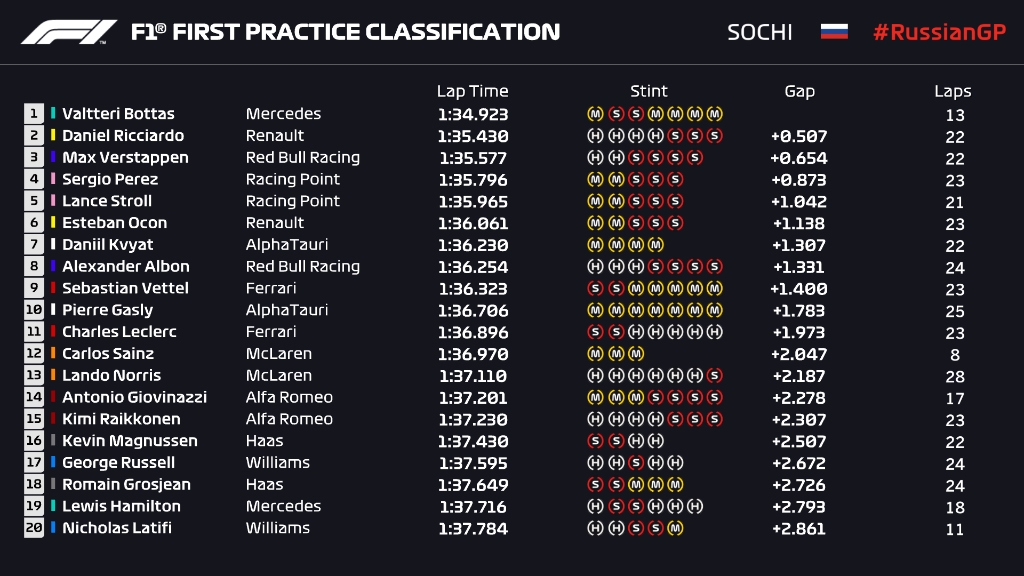Click the #RussianGP hashtag
Image resolution: width=1024 pixels, height=576 pixels.
point(938,32)
